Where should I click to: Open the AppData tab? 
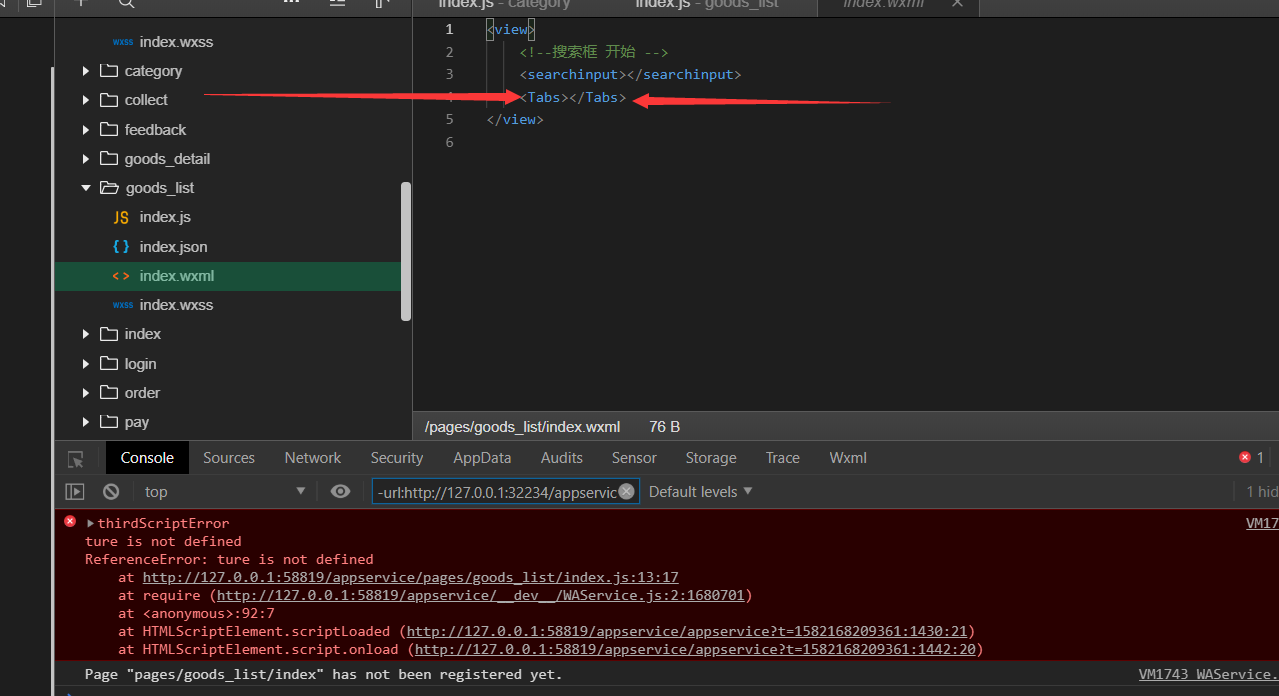point(482,458)
